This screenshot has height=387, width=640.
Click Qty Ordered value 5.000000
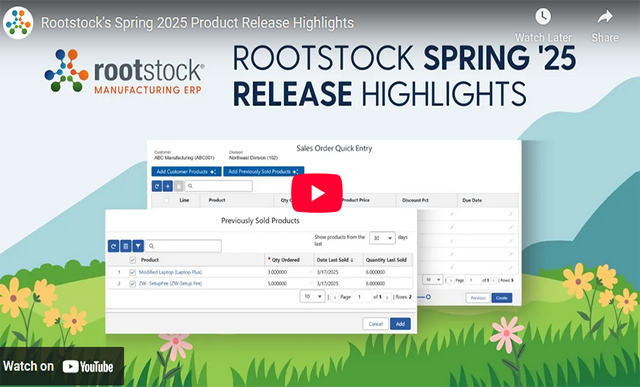(277, 284)
